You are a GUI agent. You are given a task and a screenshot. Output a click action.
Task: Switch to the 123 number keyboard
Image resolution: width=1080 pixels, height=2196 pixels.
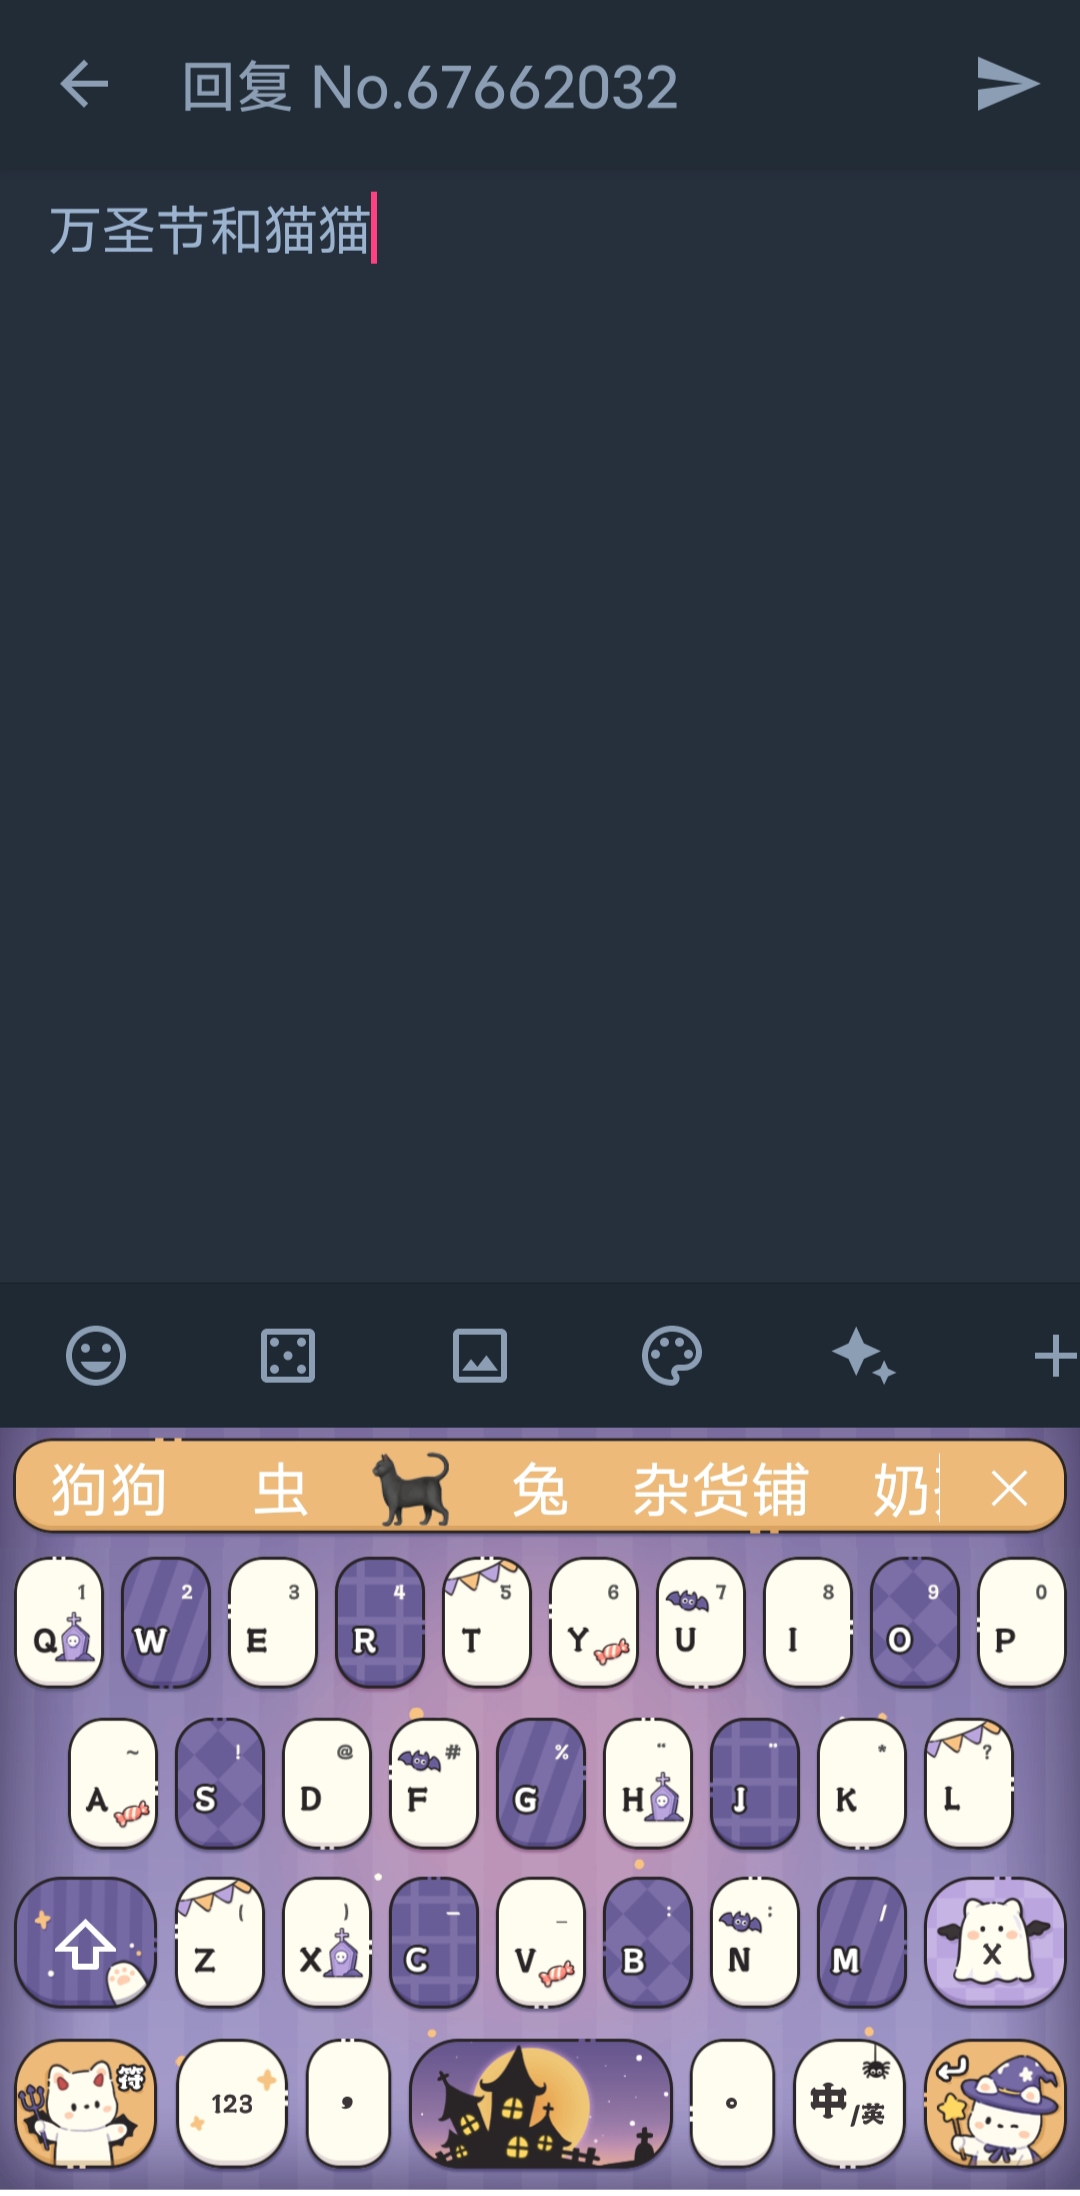pos(232,2103)
